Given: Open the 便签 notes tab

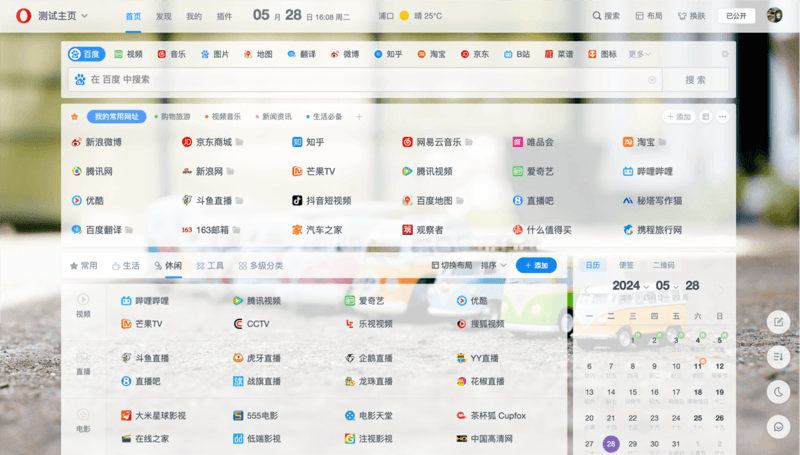Looking at the screenshot, I should tap(626, 265).
